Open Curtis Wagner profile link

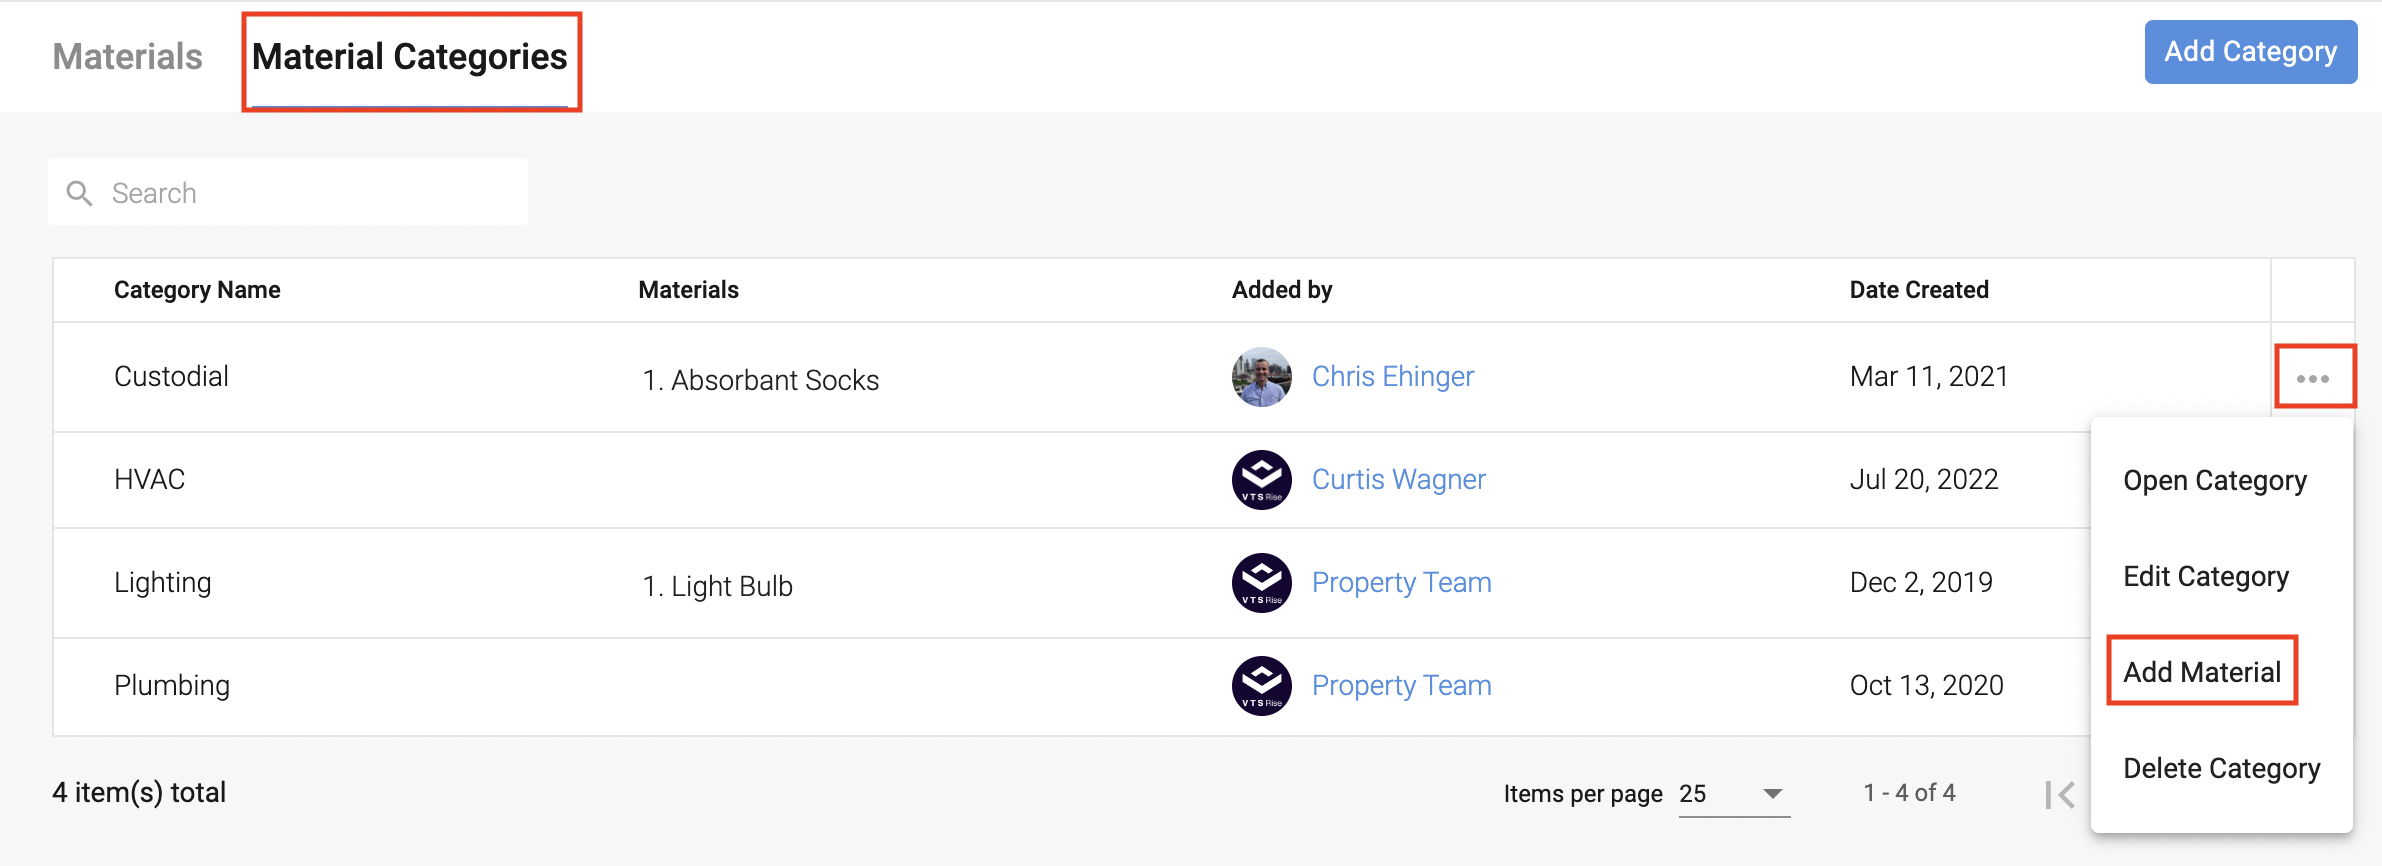pyautogui.click(x=1398, y=480)
